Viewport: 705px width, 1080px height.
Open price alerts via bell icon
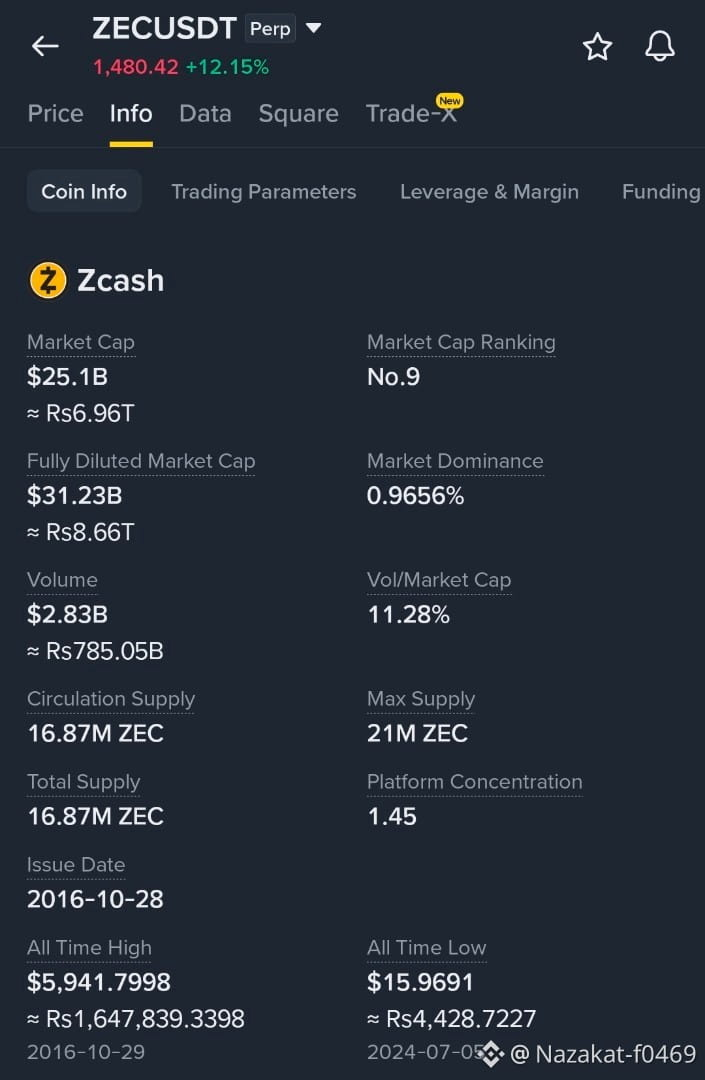tap(660, 47)
